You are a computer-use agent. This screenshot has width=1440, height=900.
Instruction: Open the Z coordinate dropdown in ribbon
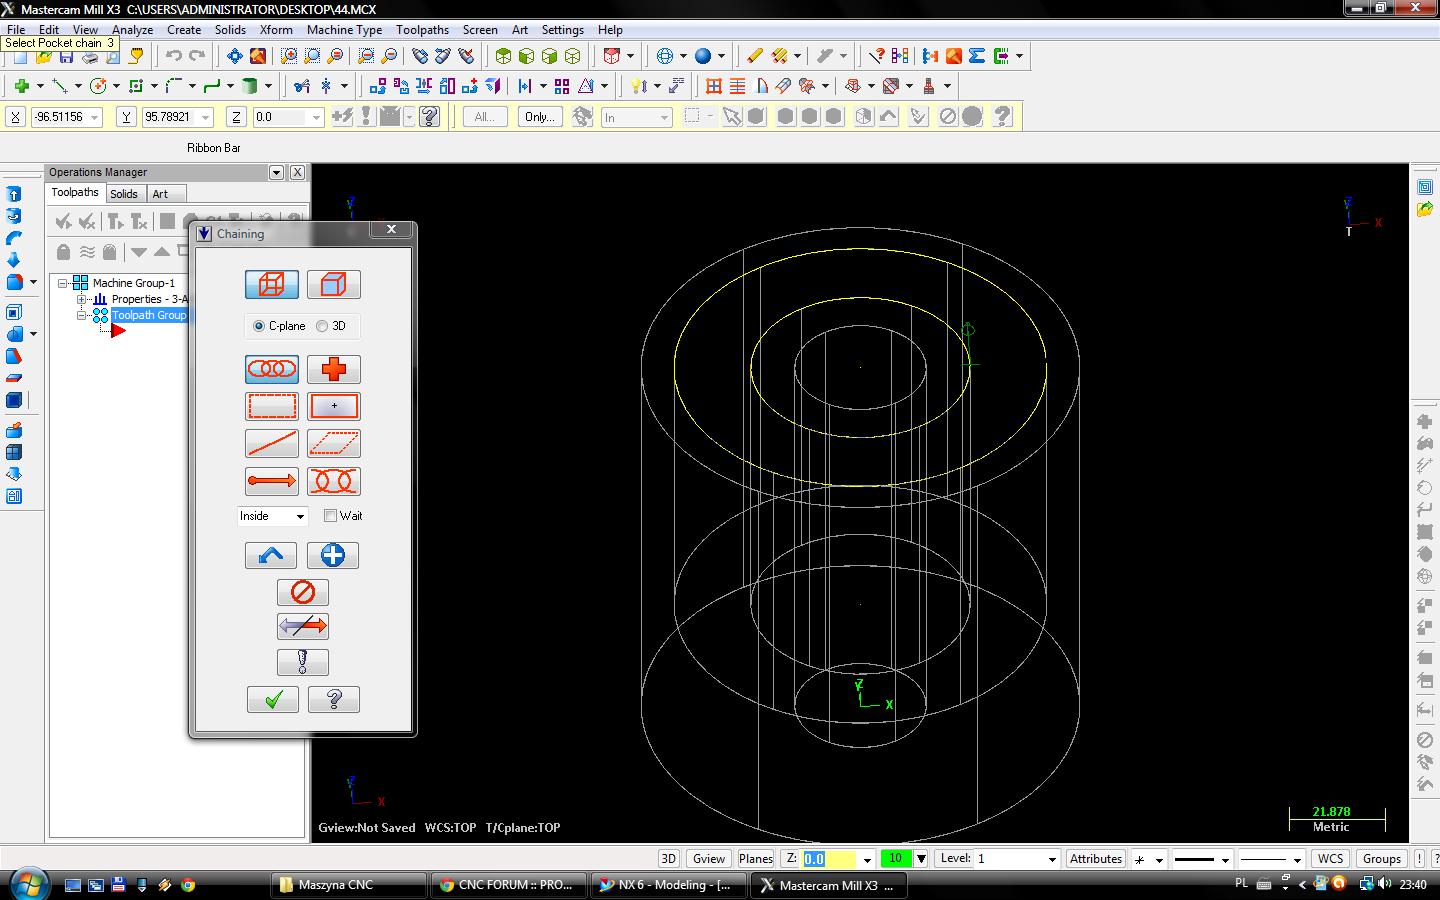[316, 117]
